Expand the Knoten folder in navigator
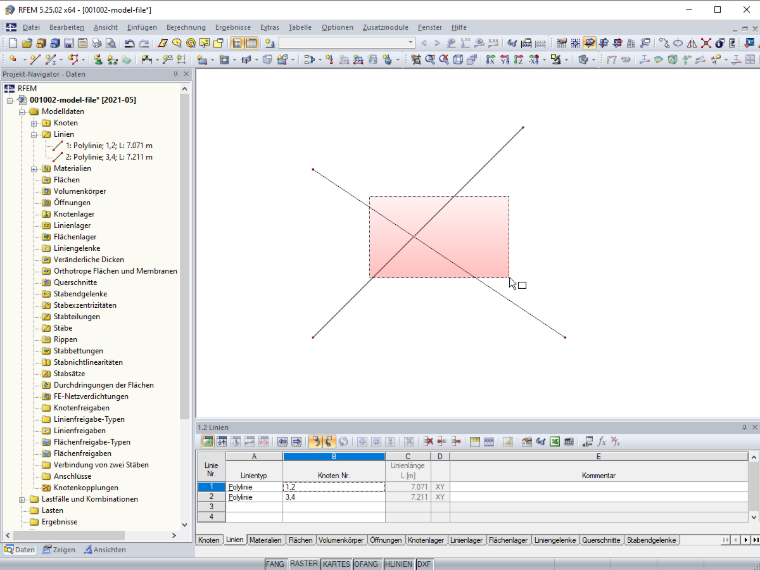The width and height of the screenshot is (760, 570). tap(34, 123)
